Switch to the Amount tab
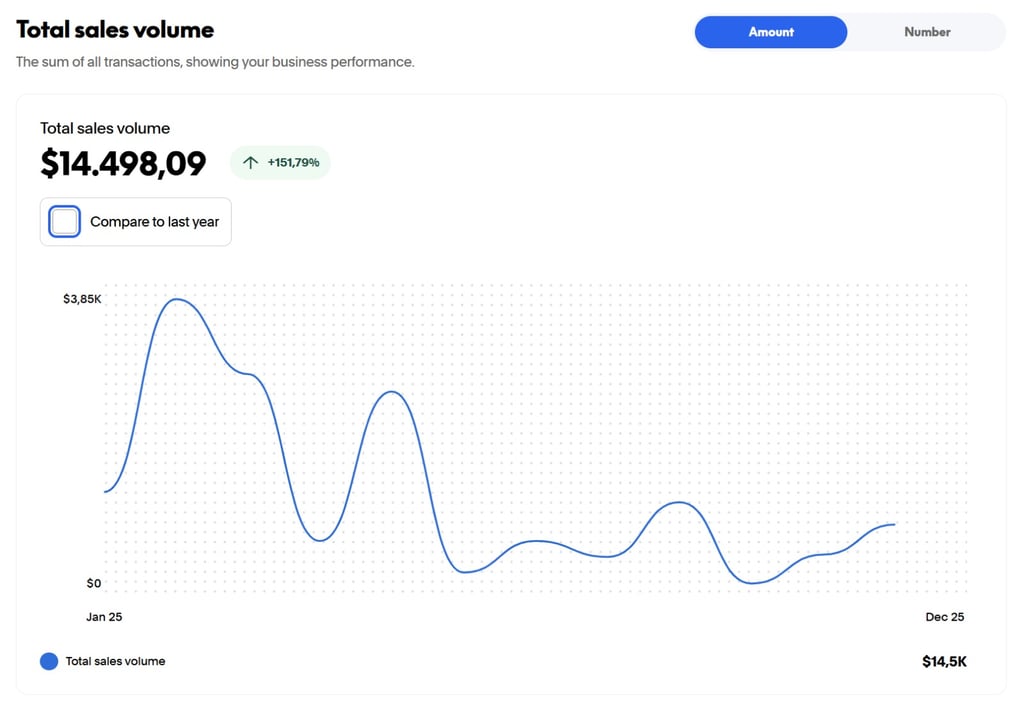The image size is (1024, 704). [x=770, y=32]
